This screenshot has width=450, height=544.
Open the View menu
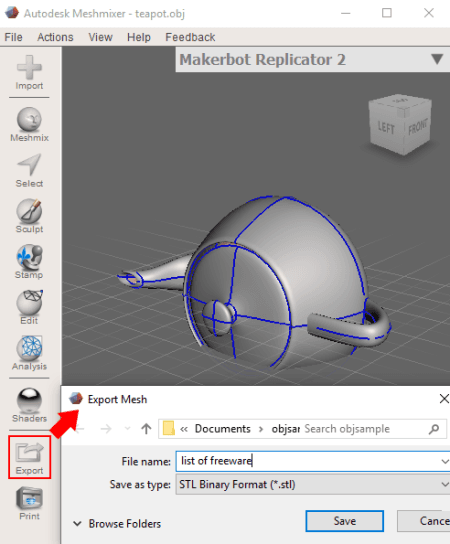point(100,37)
